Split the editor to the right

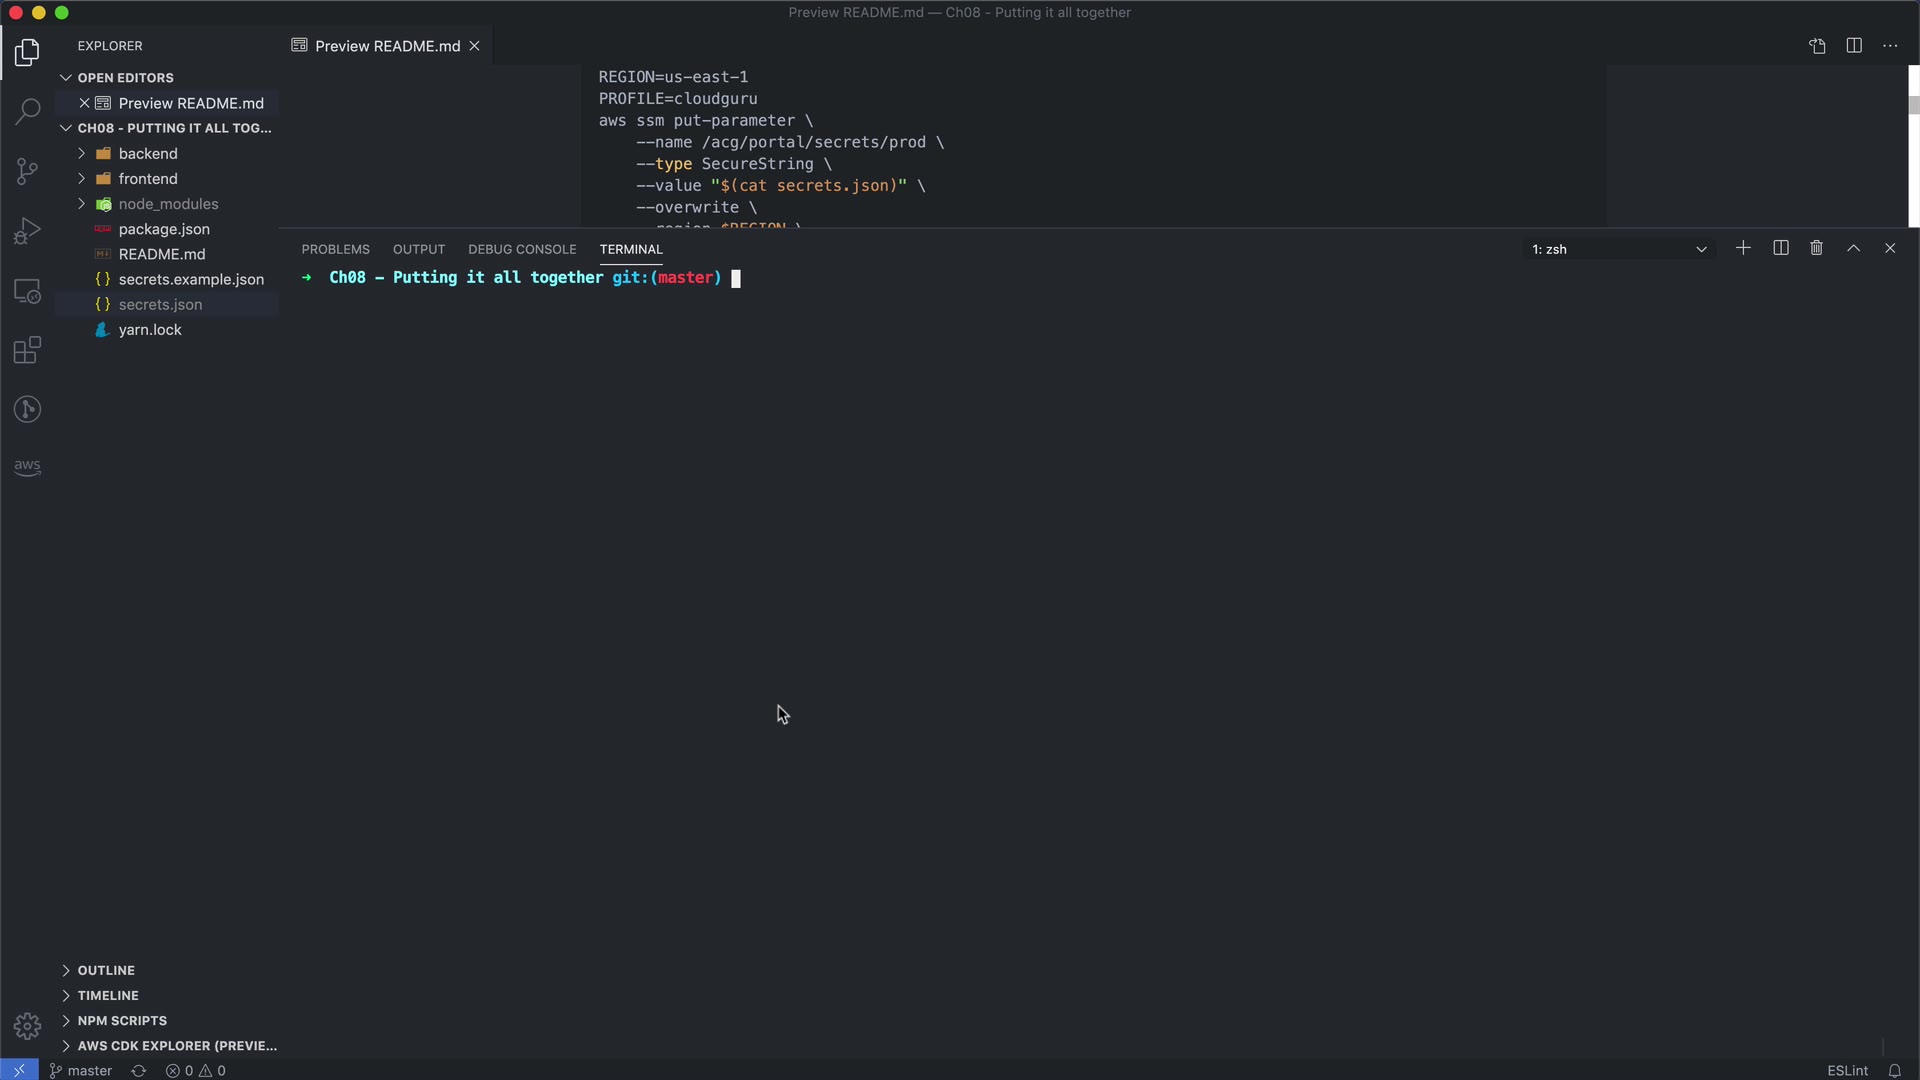point(1853,46)
